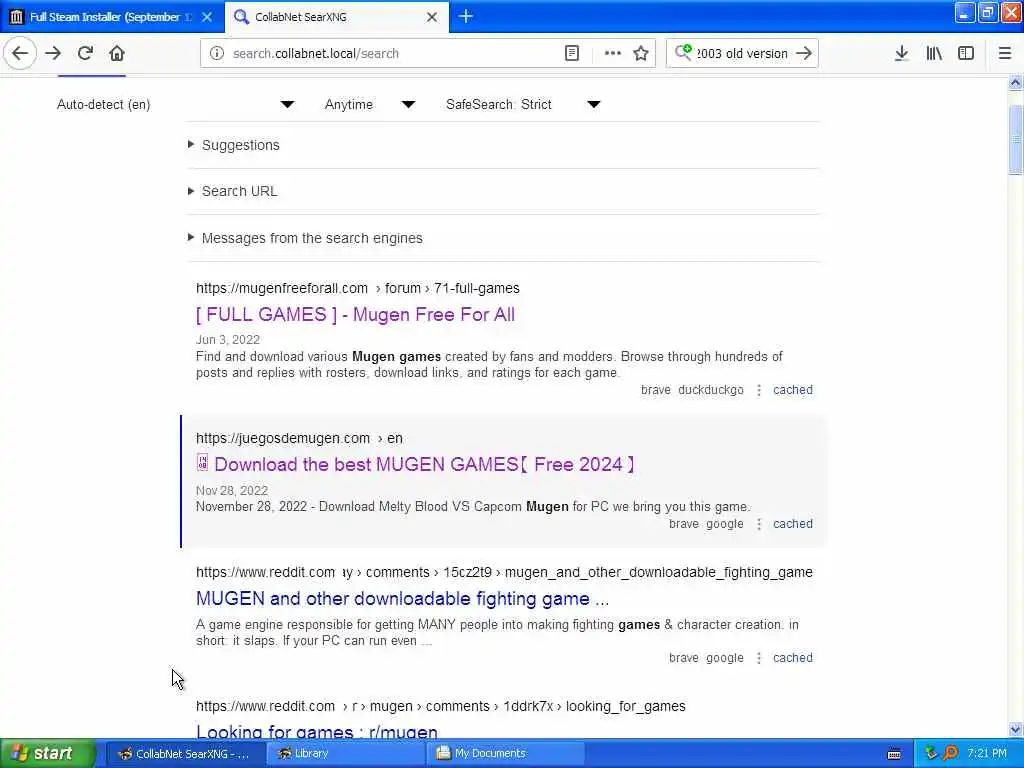Open cached copy of reddit MUGEN result
Image resolution: width=1024 pixels, height=768 pixels.
pos(793,658)
